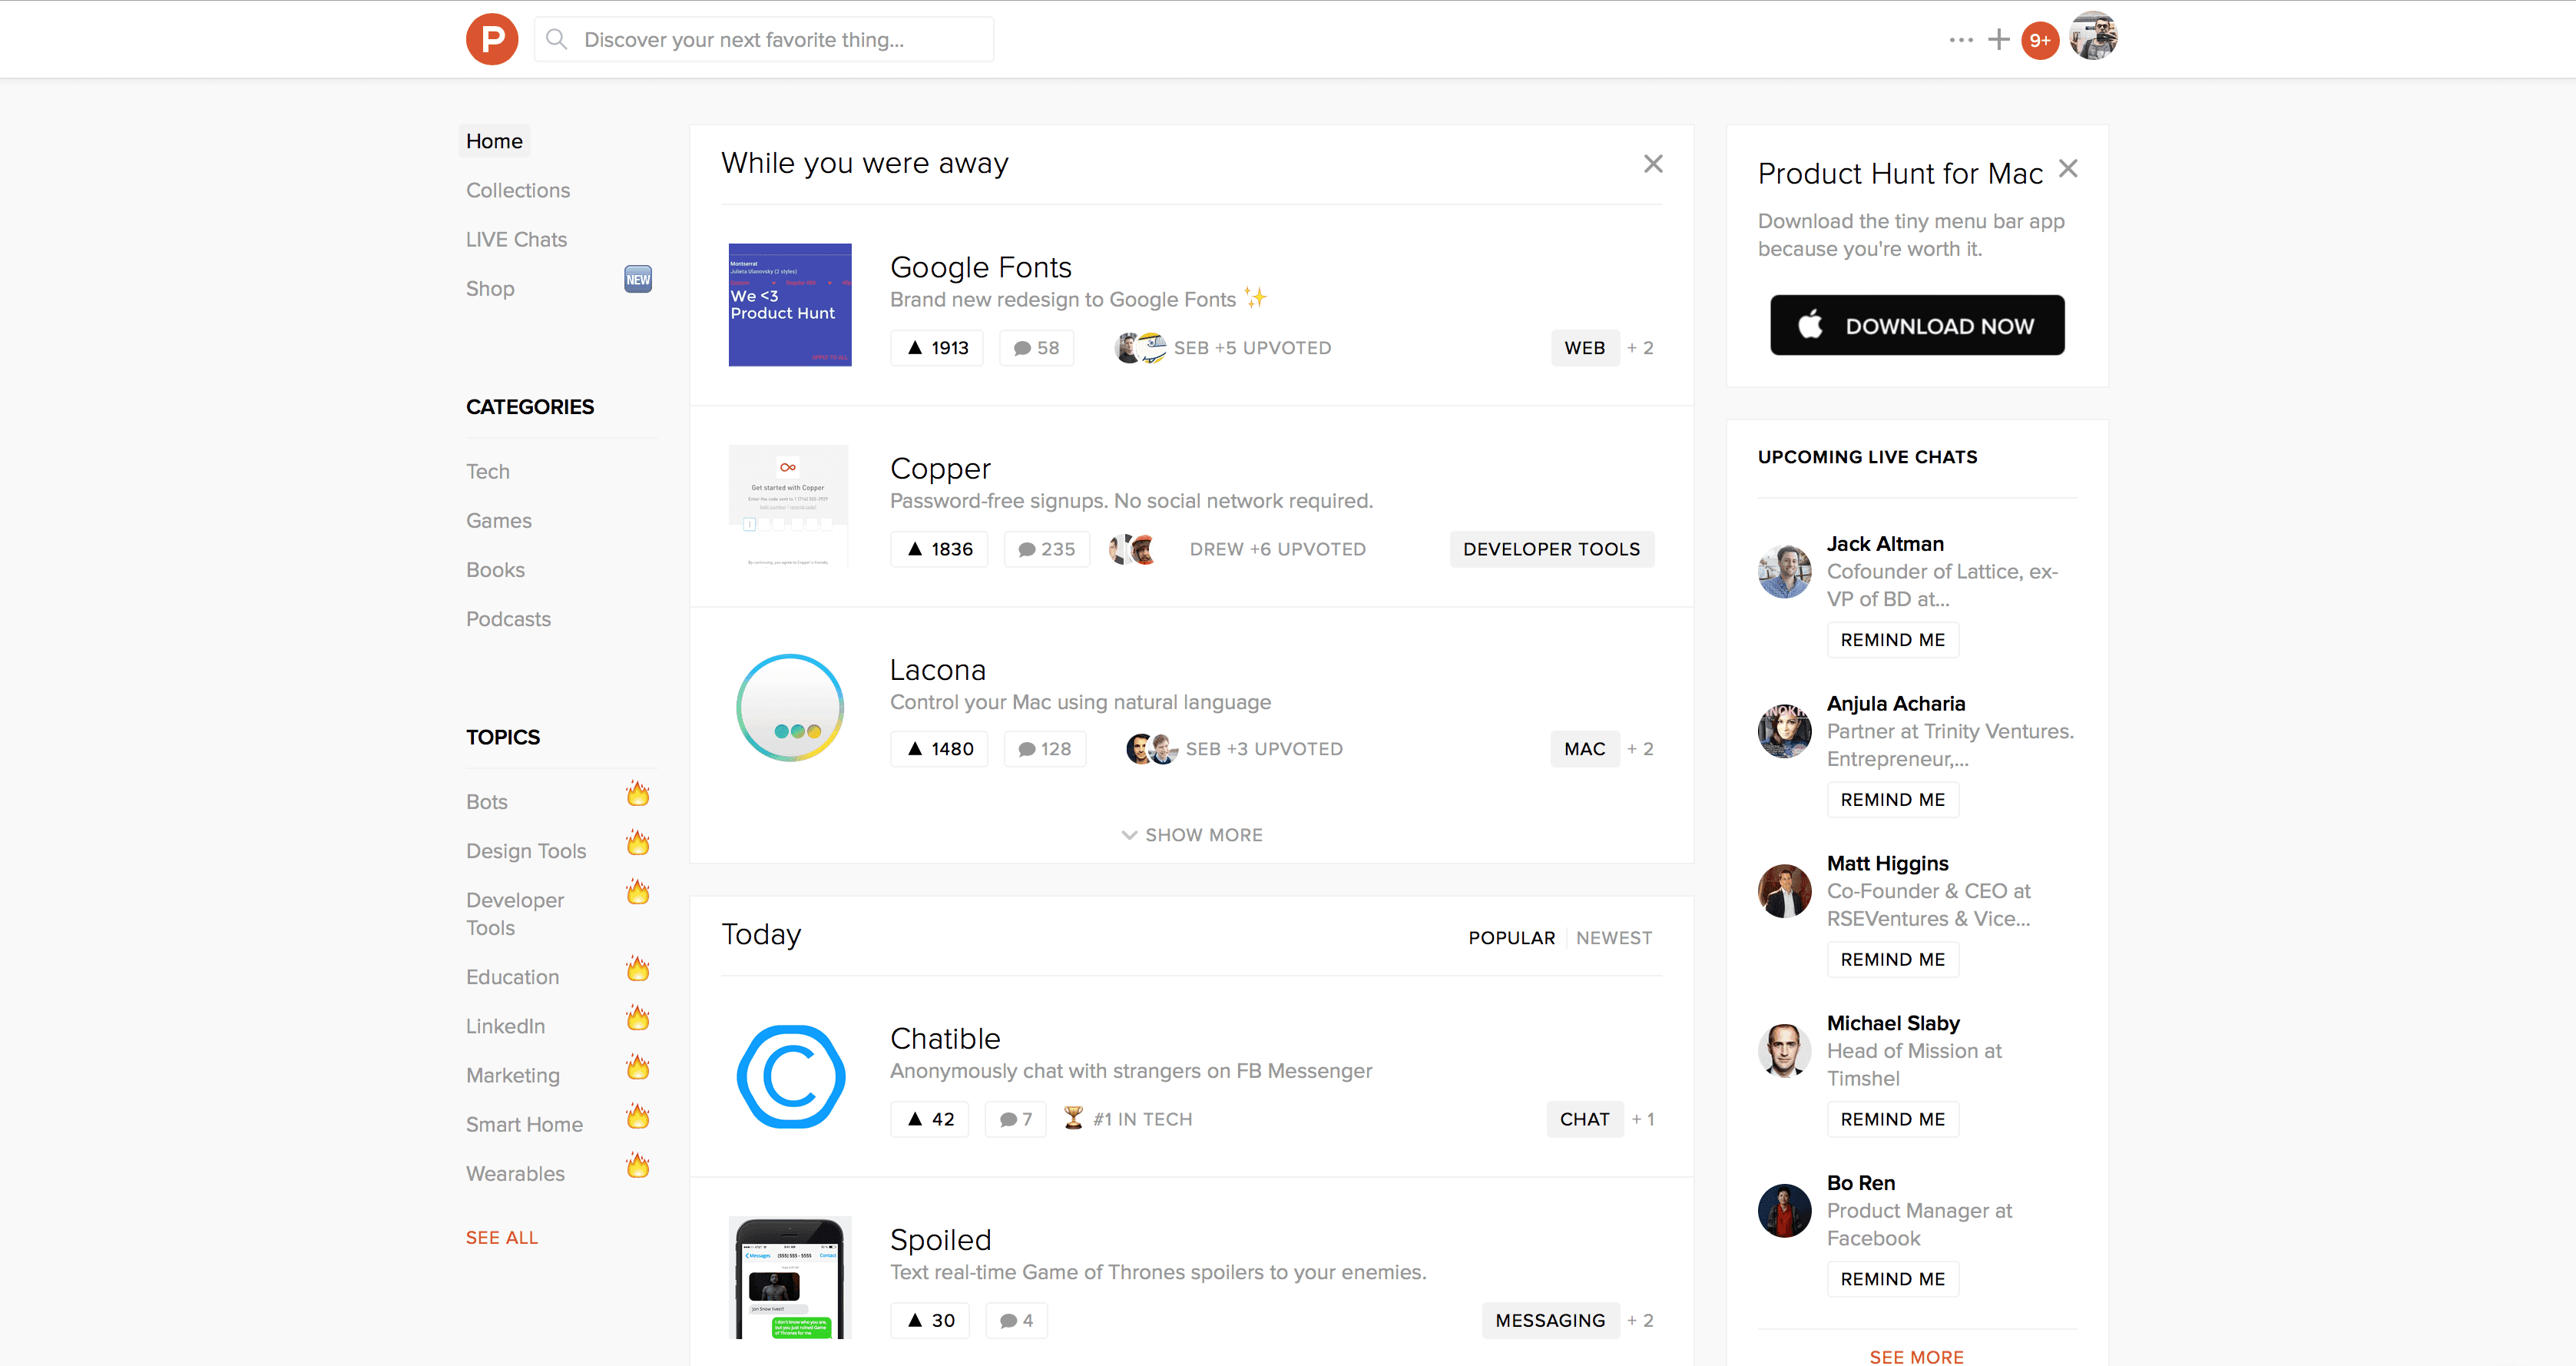Open LIVE Chats in the sidebar
The image size is (2576, 1366).
tap(516, 239)
